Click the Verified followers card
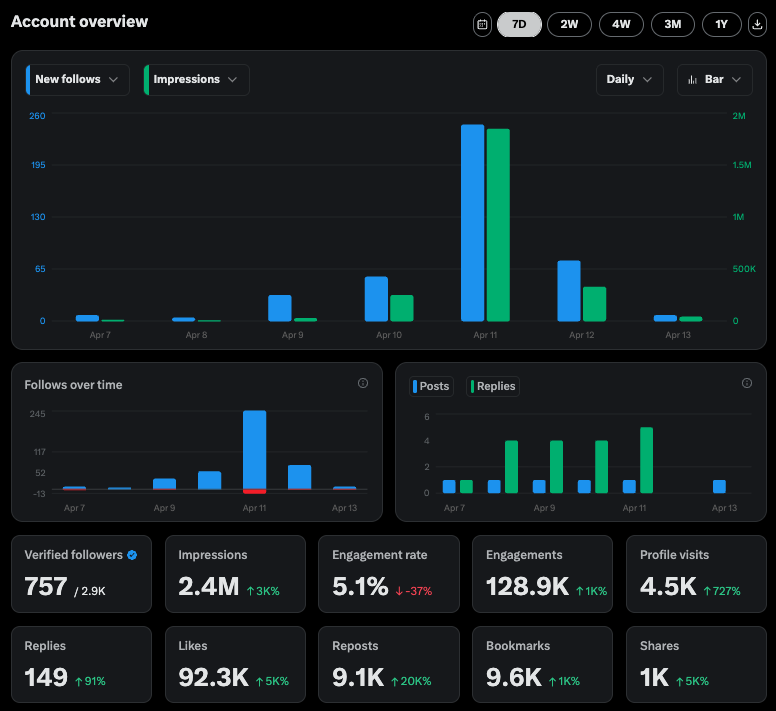This screenshot has width=776, height=711. pyautogui.click(x=82, y=574)
